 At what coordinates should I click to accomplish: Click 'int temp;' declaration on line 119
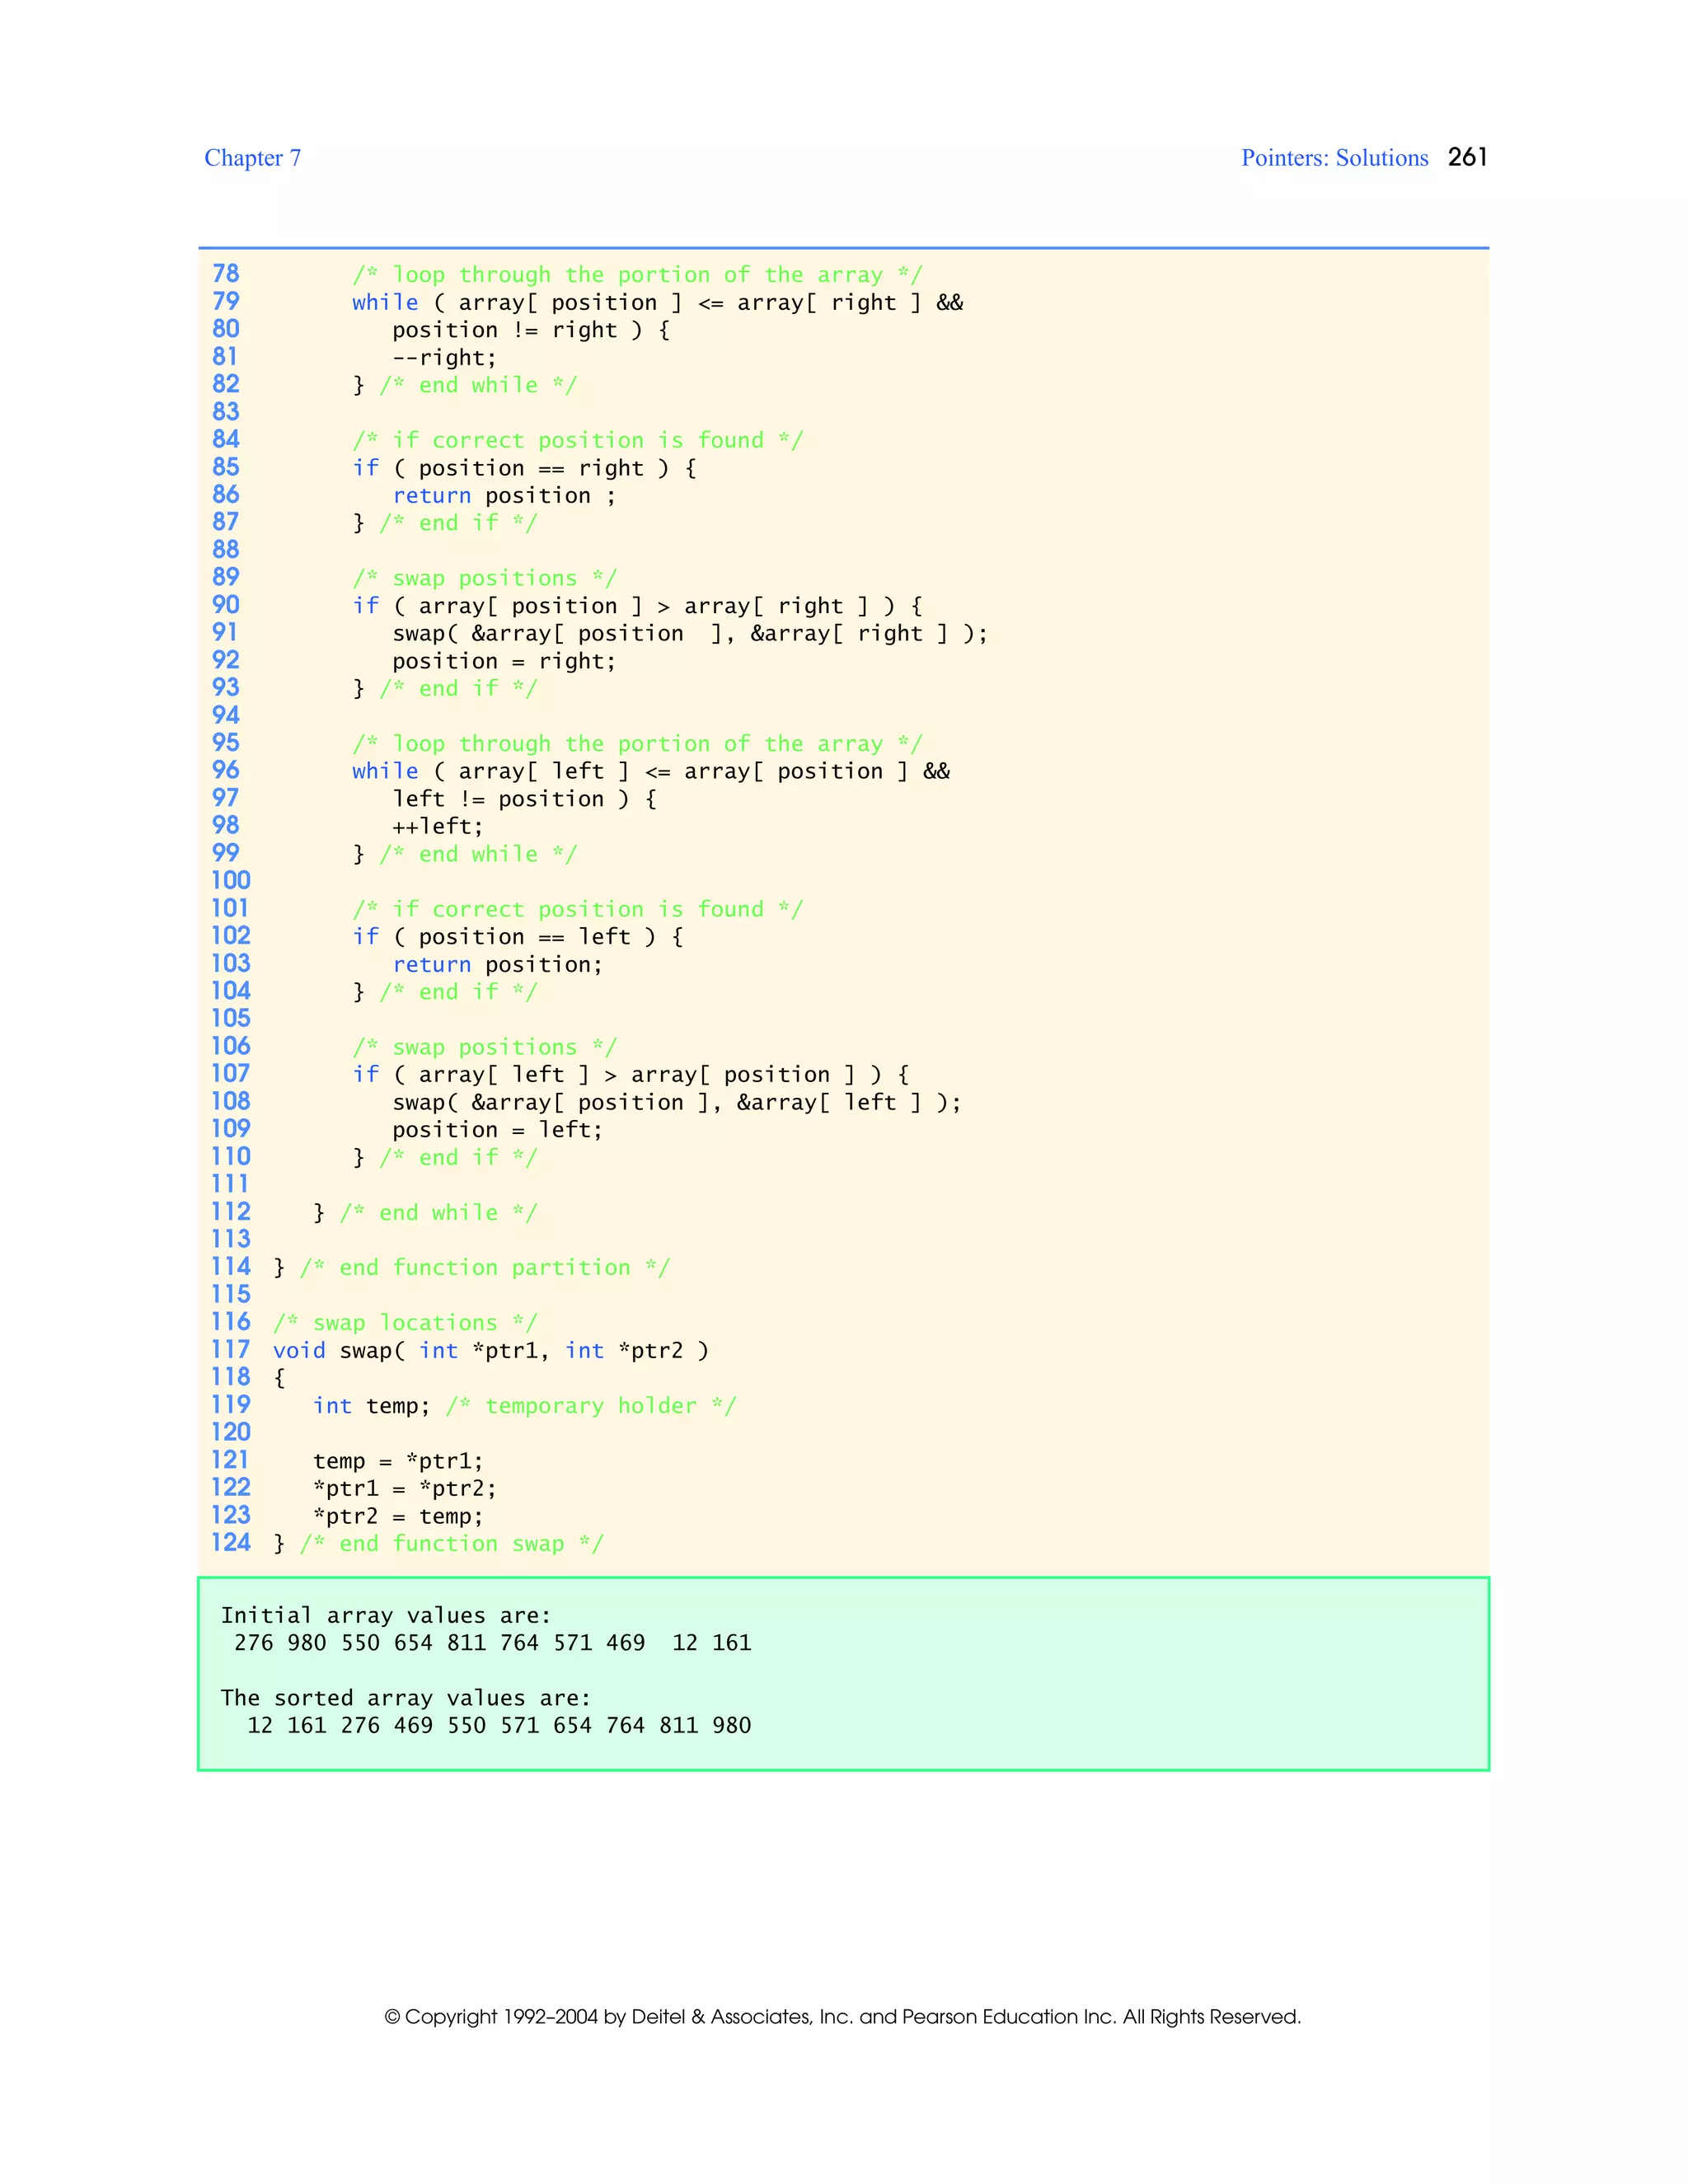pos(371,1406)
